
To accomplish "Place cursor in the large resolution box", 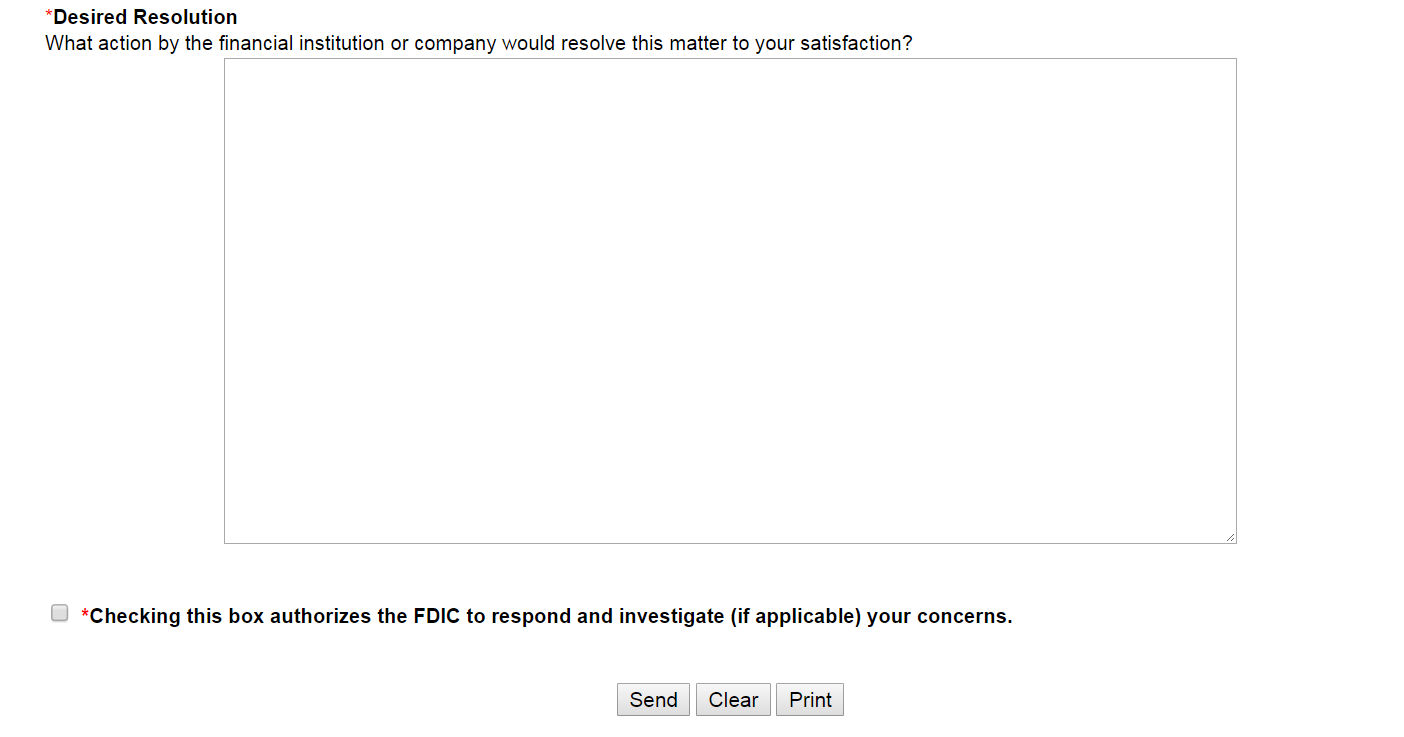I will tap(730, 300).
